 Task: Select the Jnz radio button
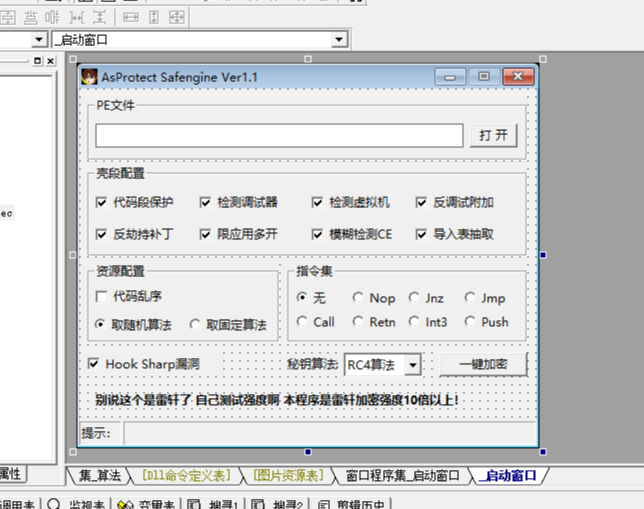click(x=414, y=297)
